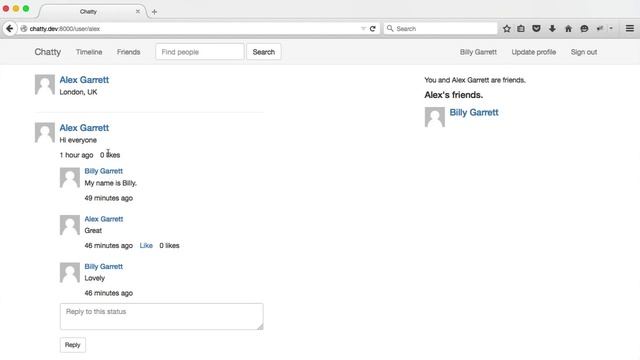Open the URL history dropdown arrow

coord(363,29)
